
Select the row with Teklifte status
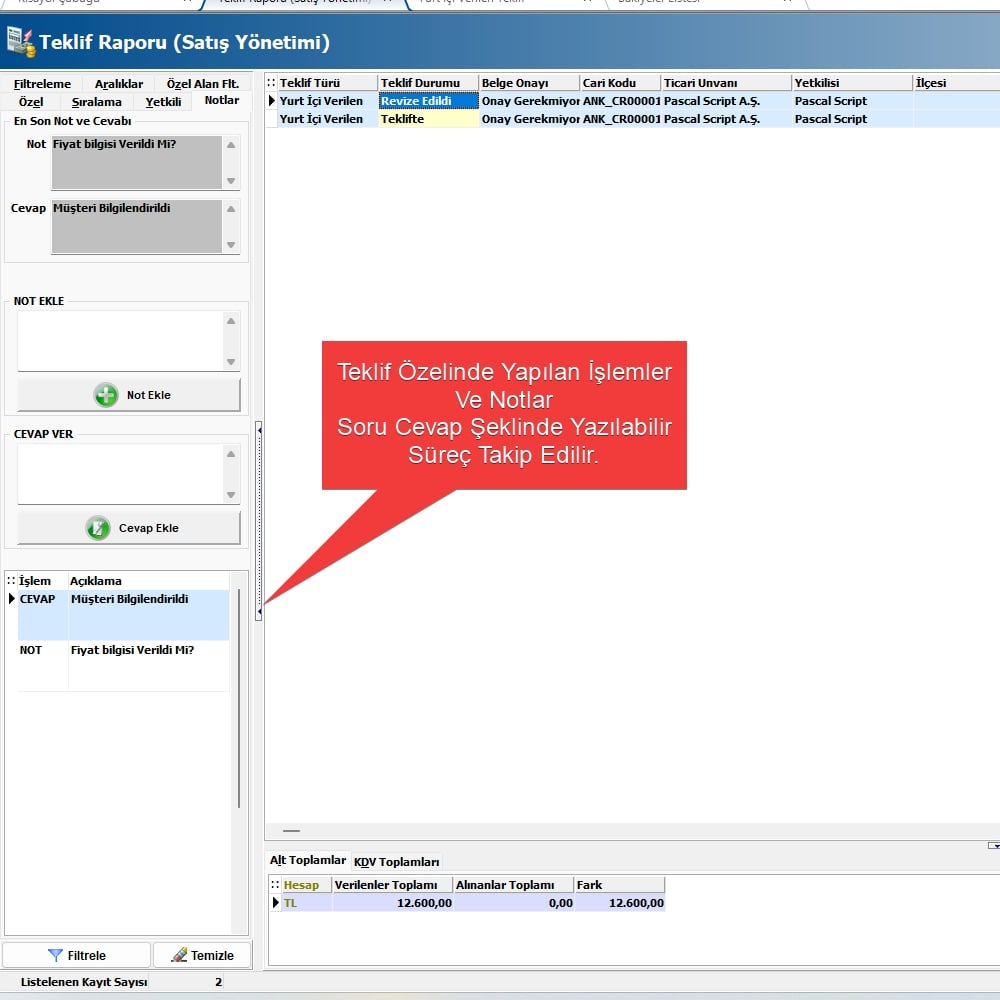(429, 119)
